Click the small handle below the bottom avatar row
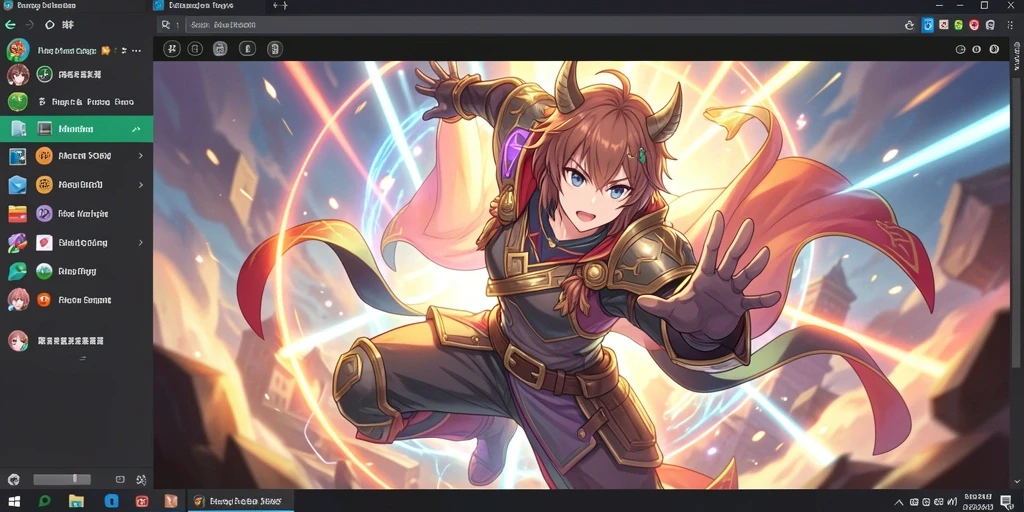The width and height of the screenshot is (1024, 512). tap(82, 358)
